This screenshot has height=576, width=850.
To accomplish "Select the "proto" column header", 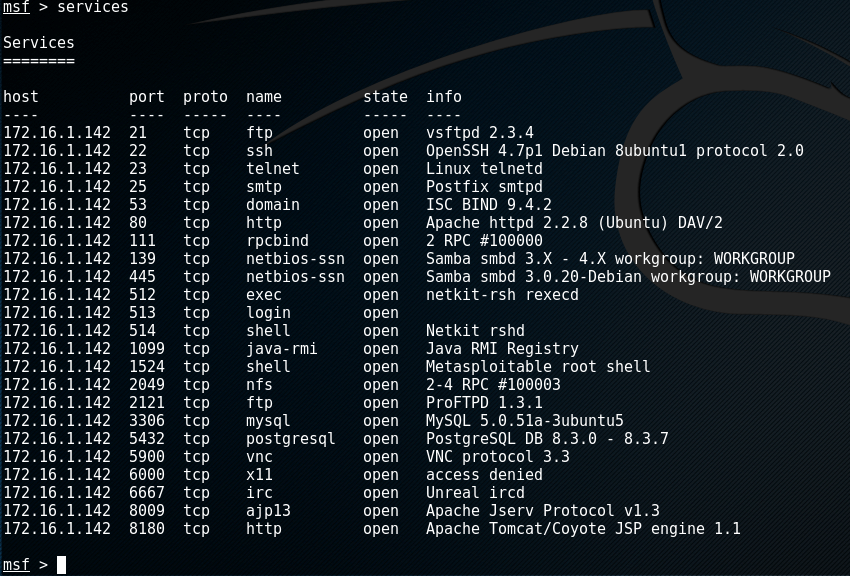I will 205,97.
